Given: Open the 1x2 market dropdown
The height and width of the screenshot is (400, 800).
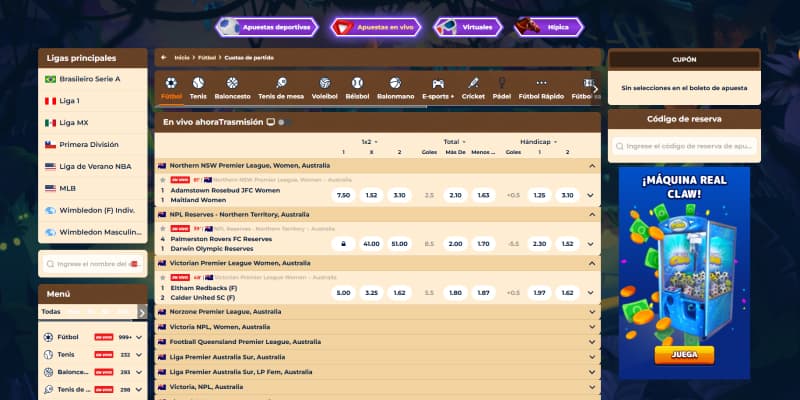Looking at the screenshot, I should pos(372,142).
